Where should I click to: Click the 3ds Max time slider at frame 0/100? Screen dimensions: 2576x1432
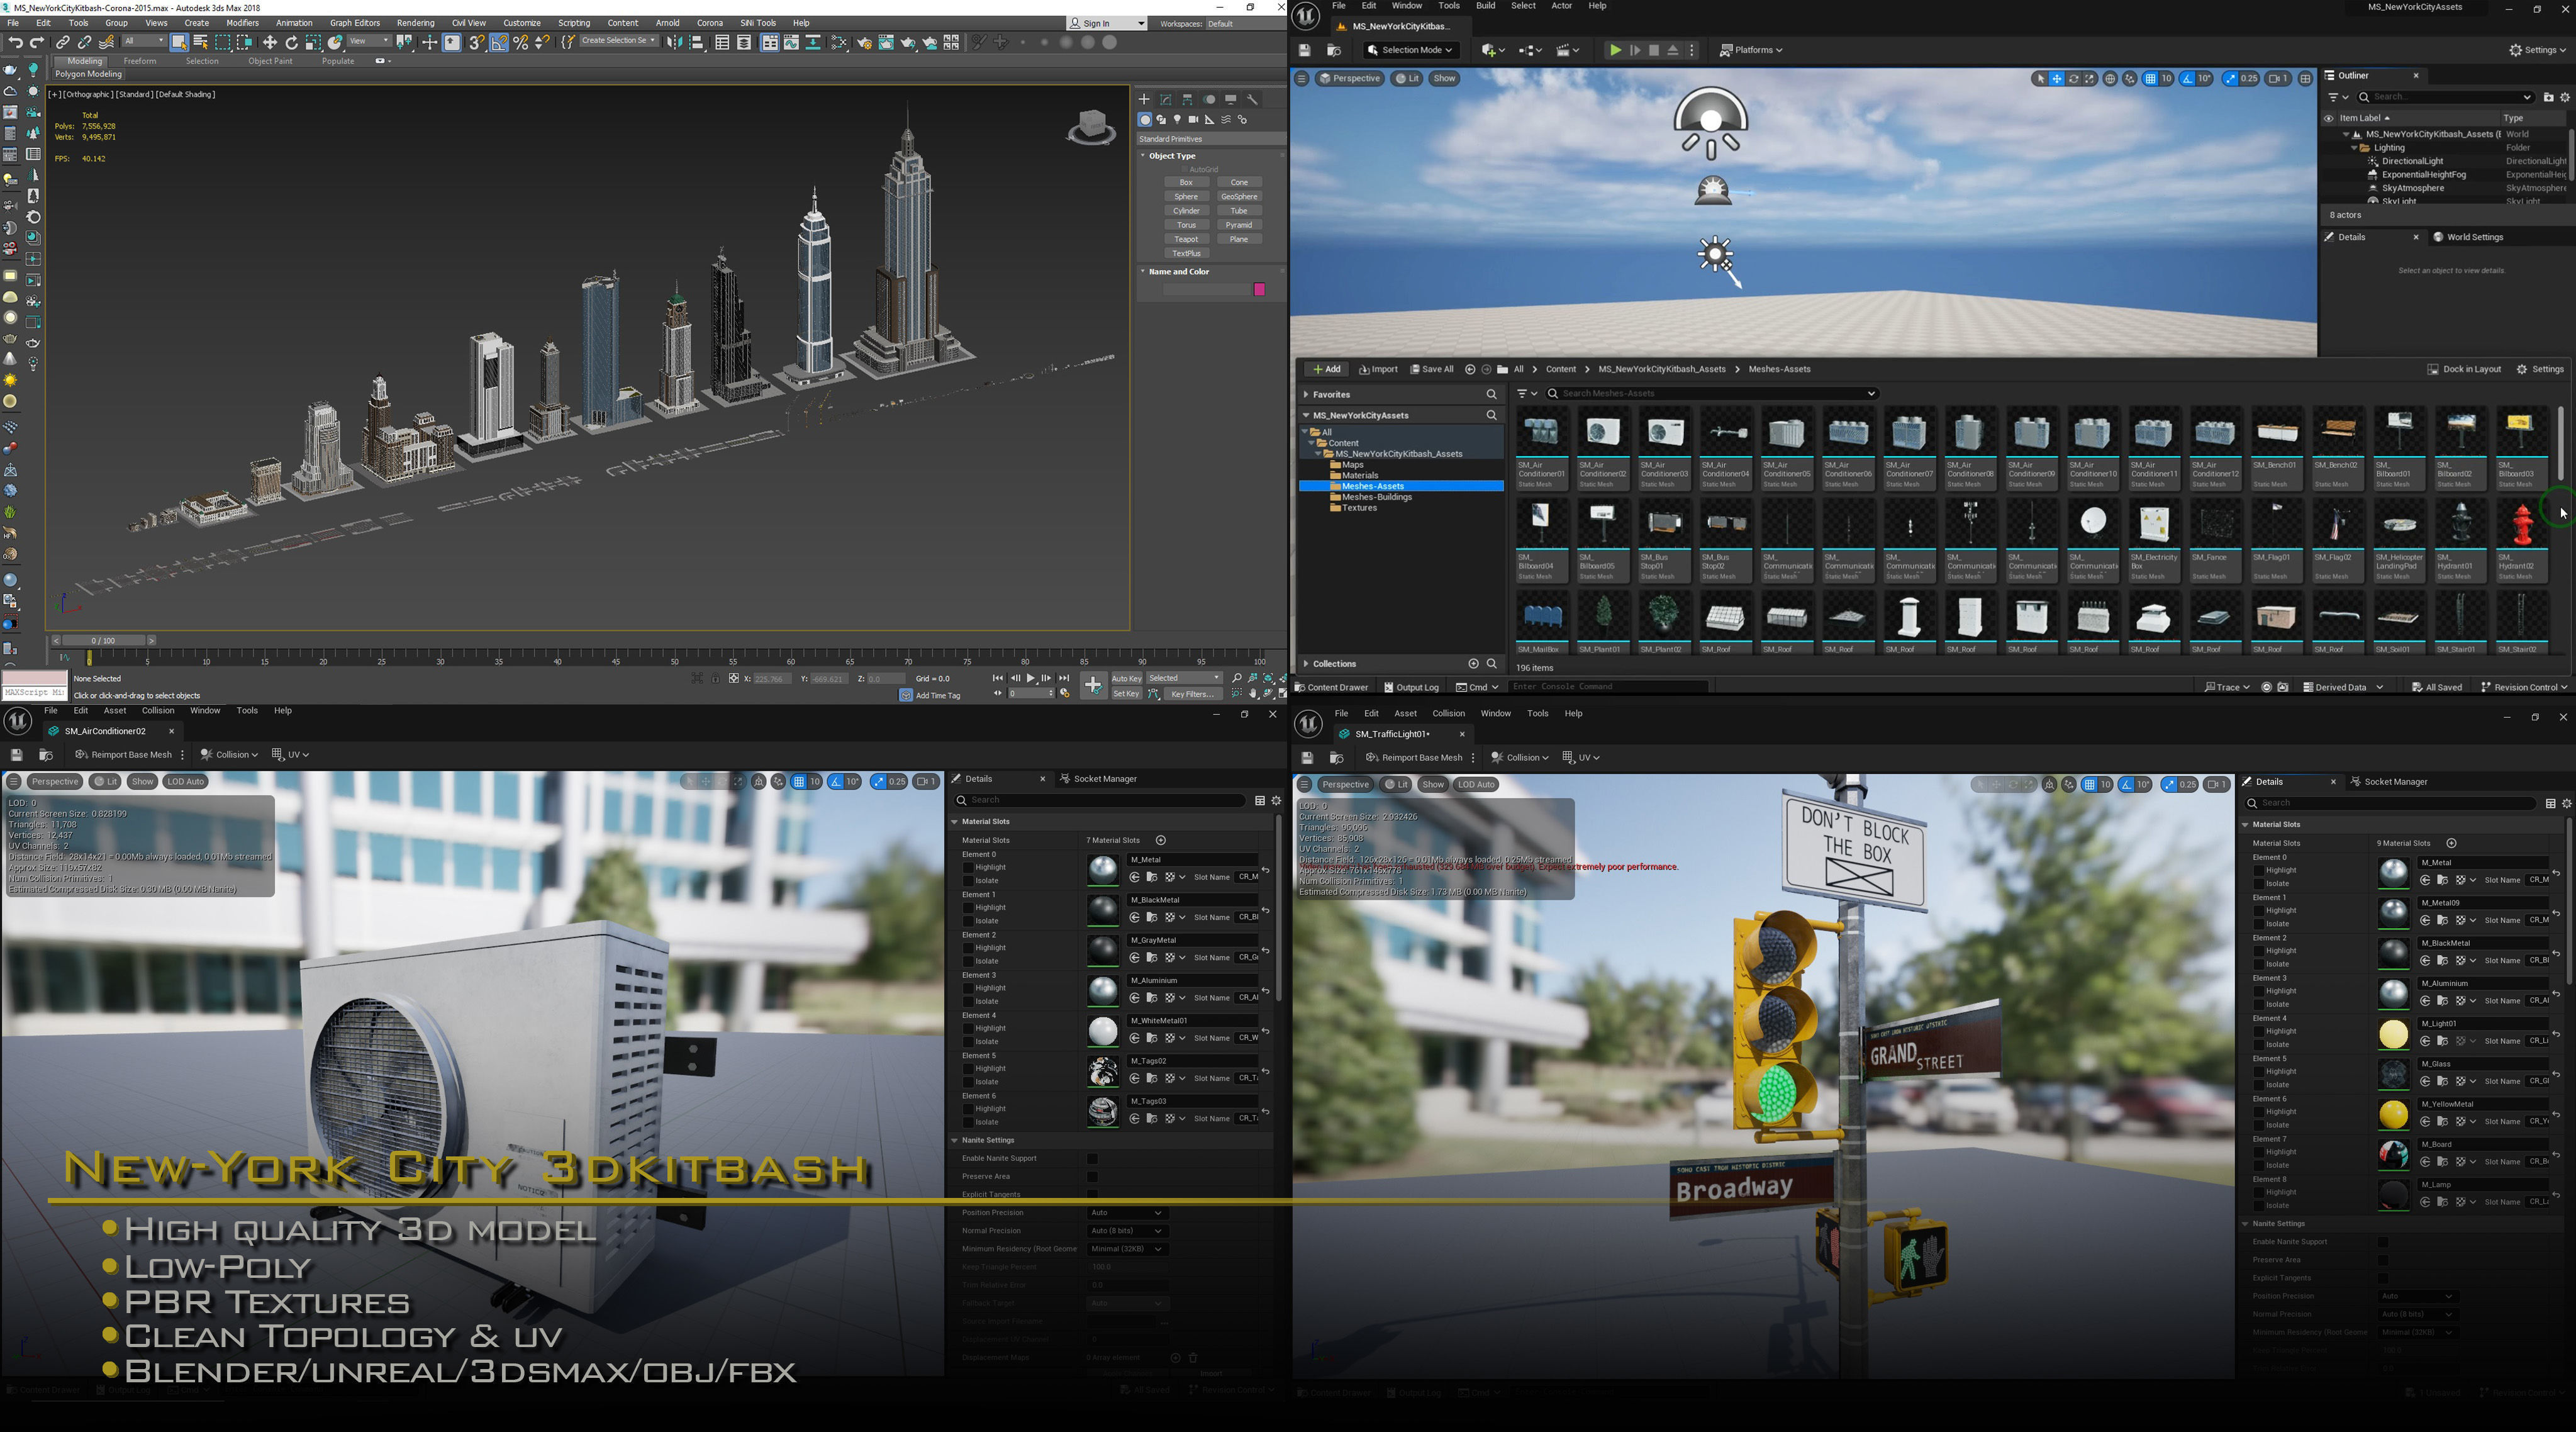click(103, 640)
